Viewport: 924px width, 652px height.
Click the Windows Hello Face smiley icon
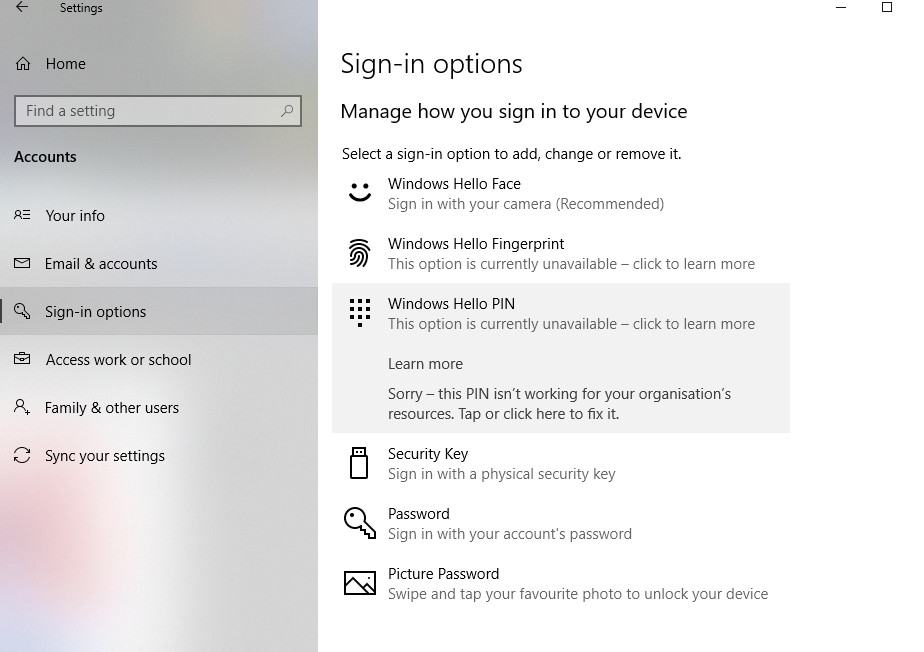pyautogui.click(x=359, y=192)
